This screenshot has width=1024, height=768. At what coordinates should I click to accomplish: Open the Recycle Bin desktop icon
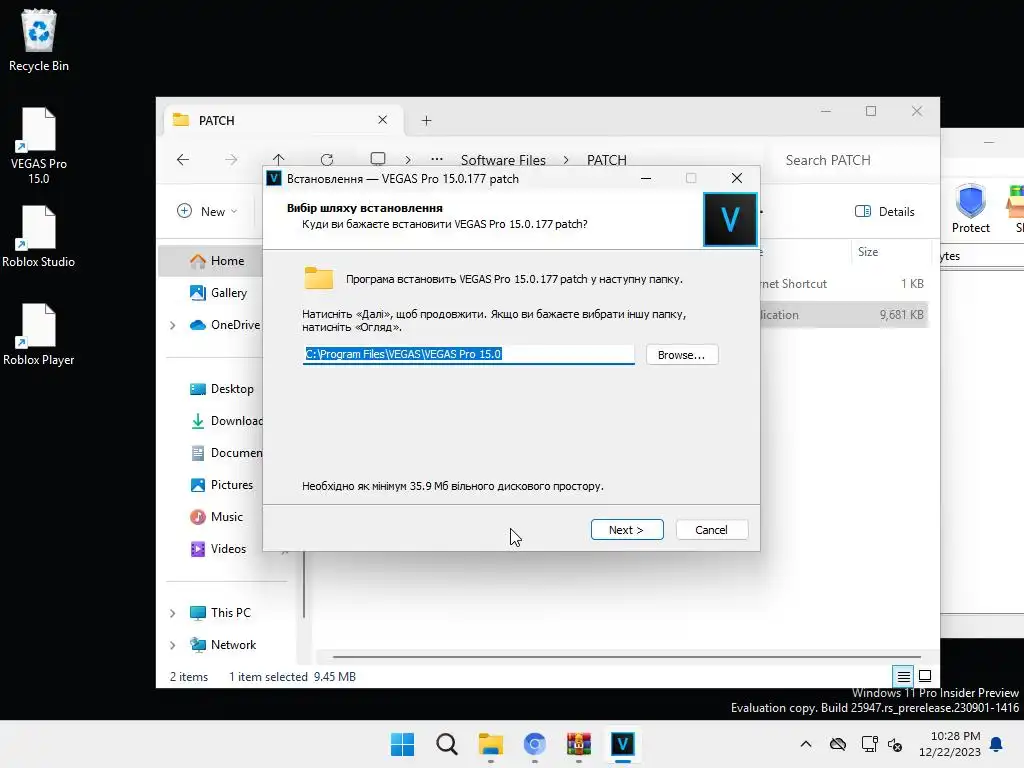39,40
